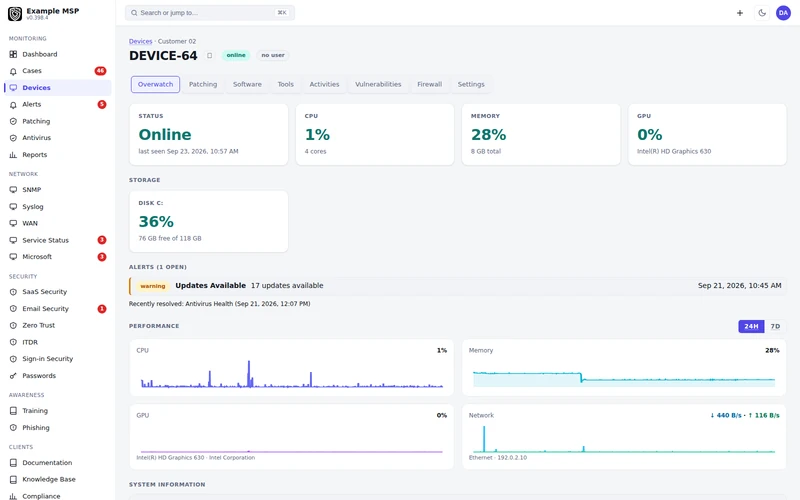
Task: Open the Software tab
Action: 247,85
